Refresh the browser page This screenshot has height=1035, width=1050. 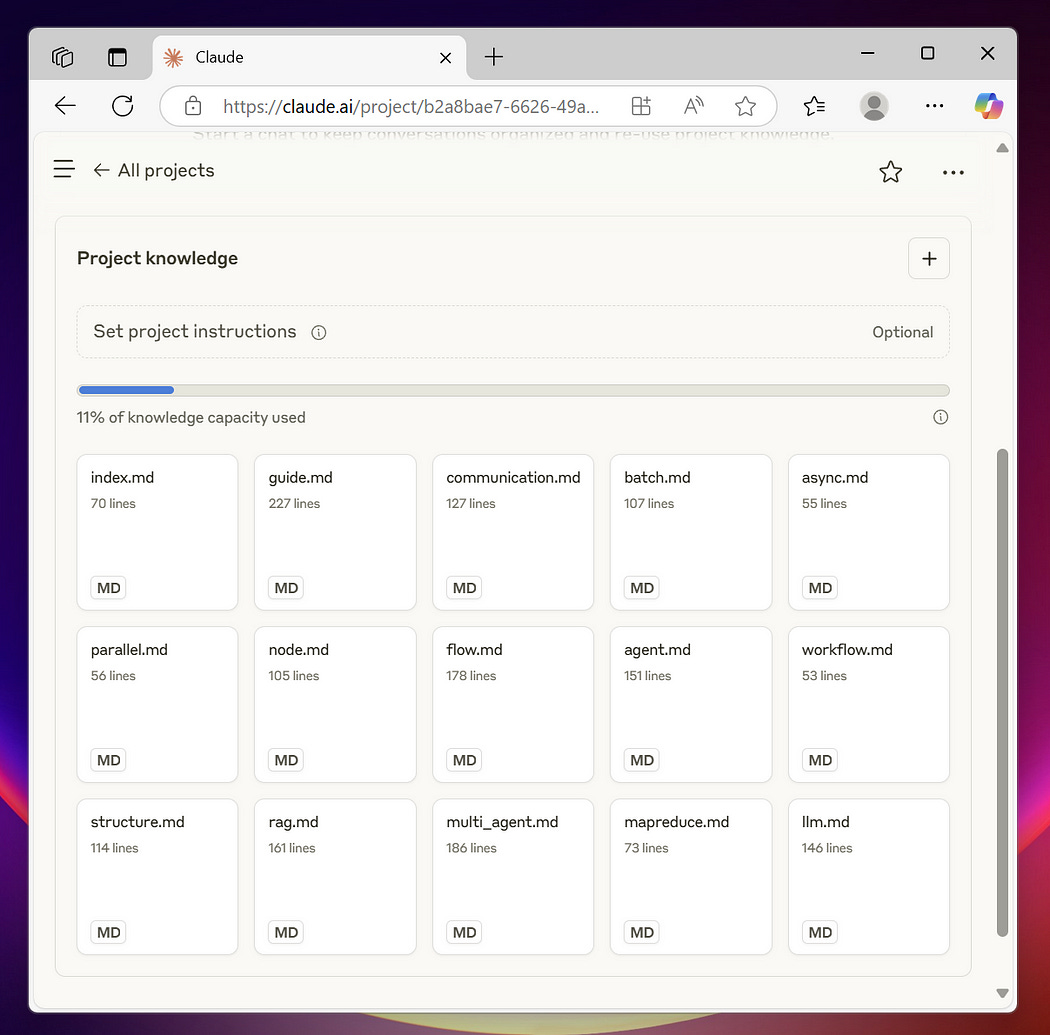point(123,106)
